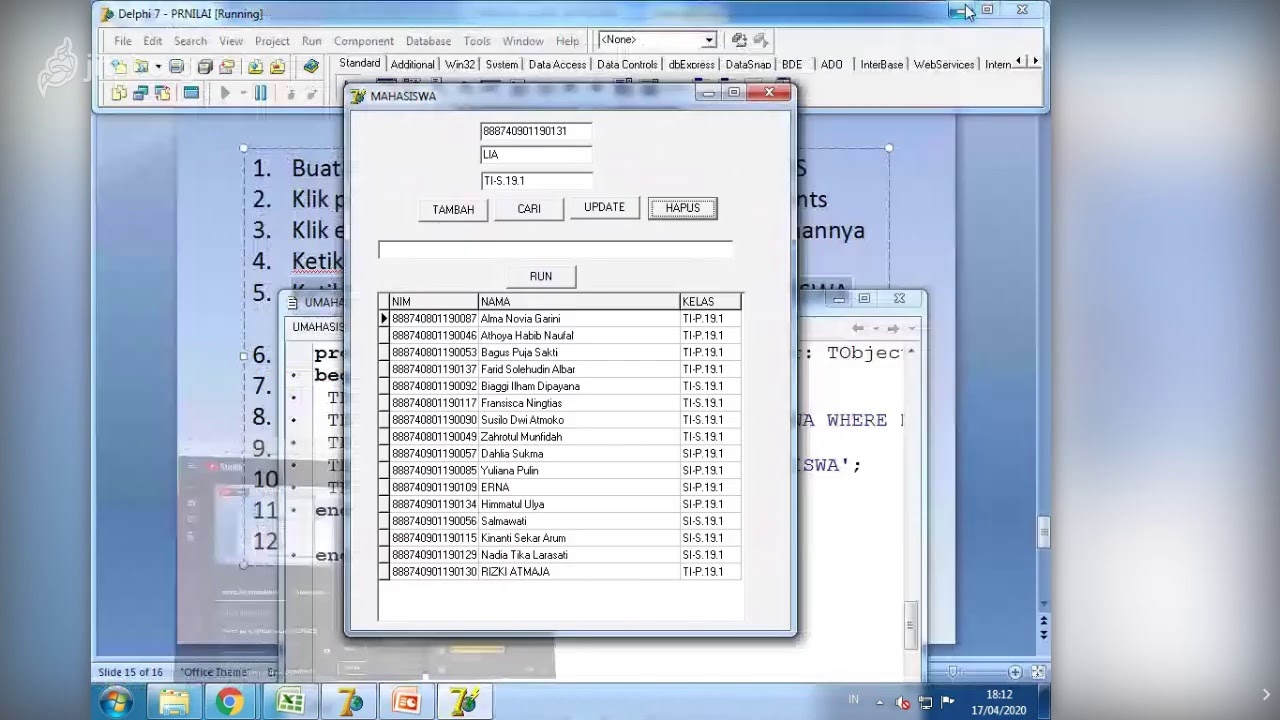This screenshot has width=1280, height=720.
Task: Click the Windows Start button
Action: tap(115, 702)
